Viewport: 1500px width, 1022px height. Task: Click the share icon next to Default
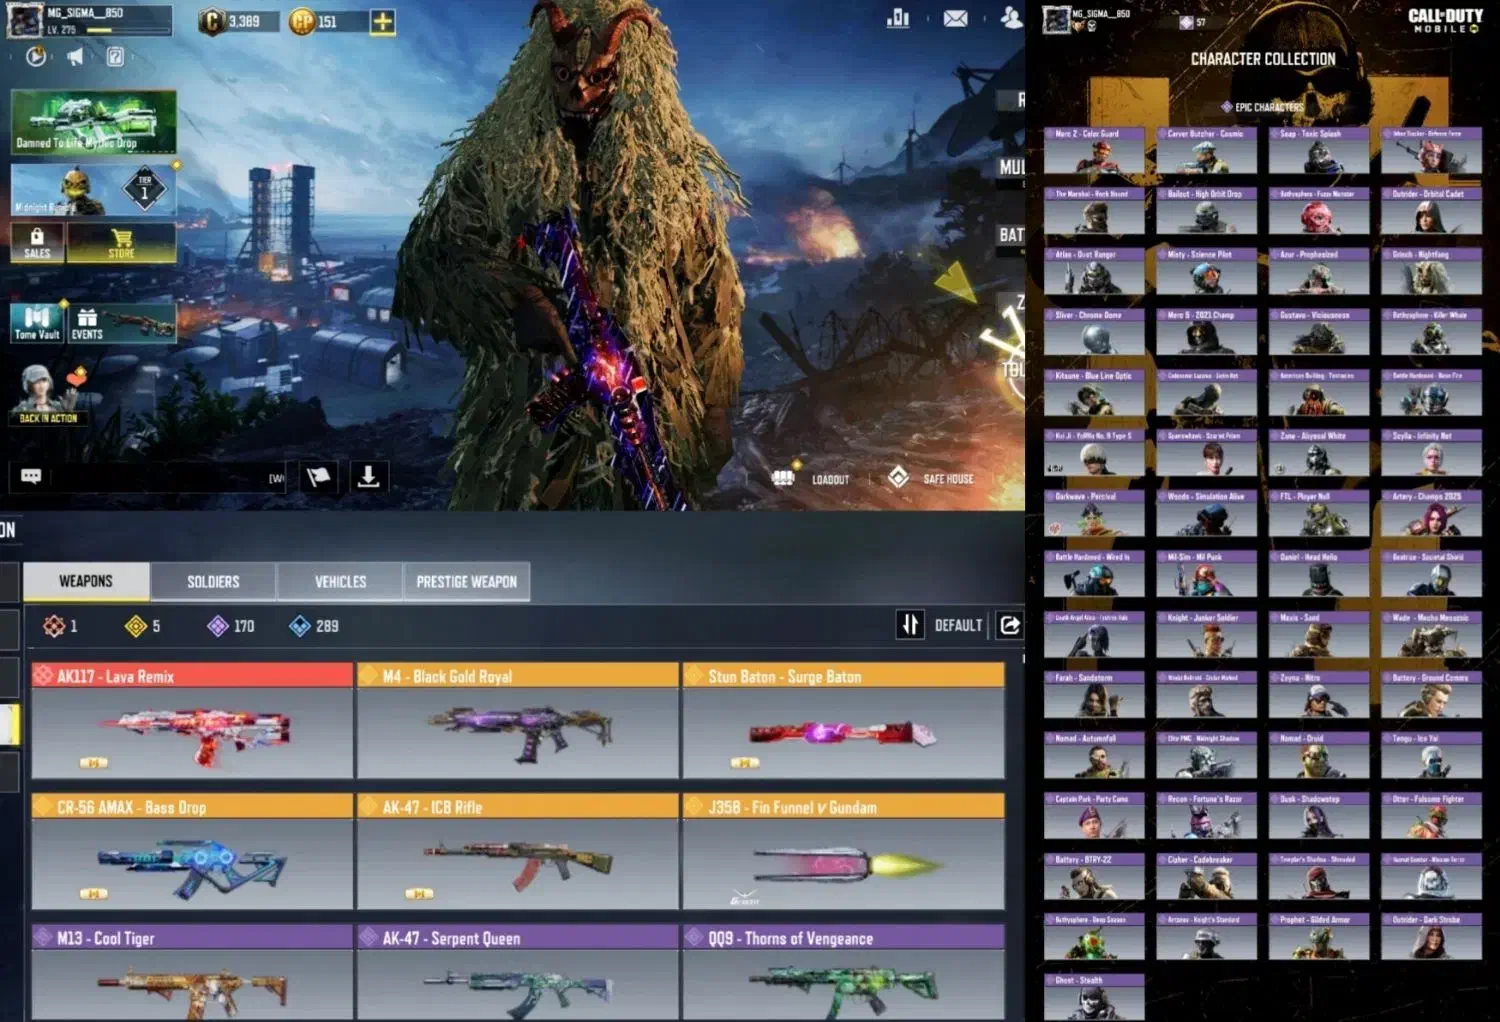click(x=1010, y=625)
